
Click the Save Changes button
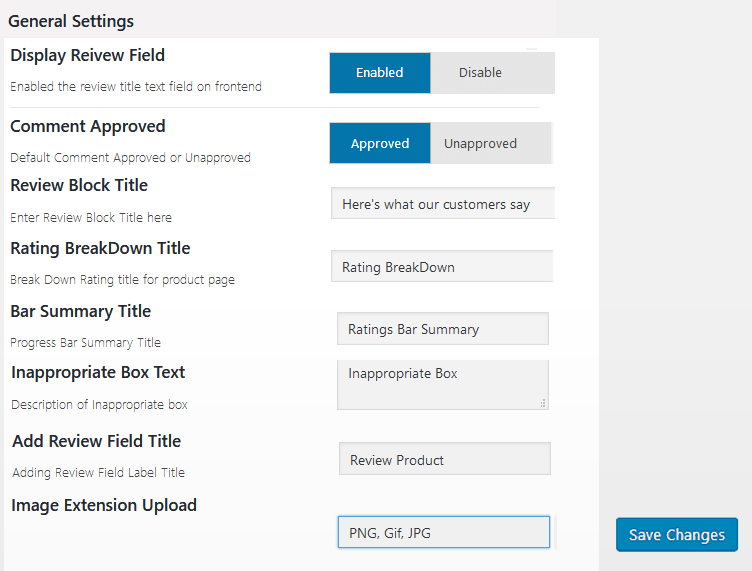coord(677,535)
